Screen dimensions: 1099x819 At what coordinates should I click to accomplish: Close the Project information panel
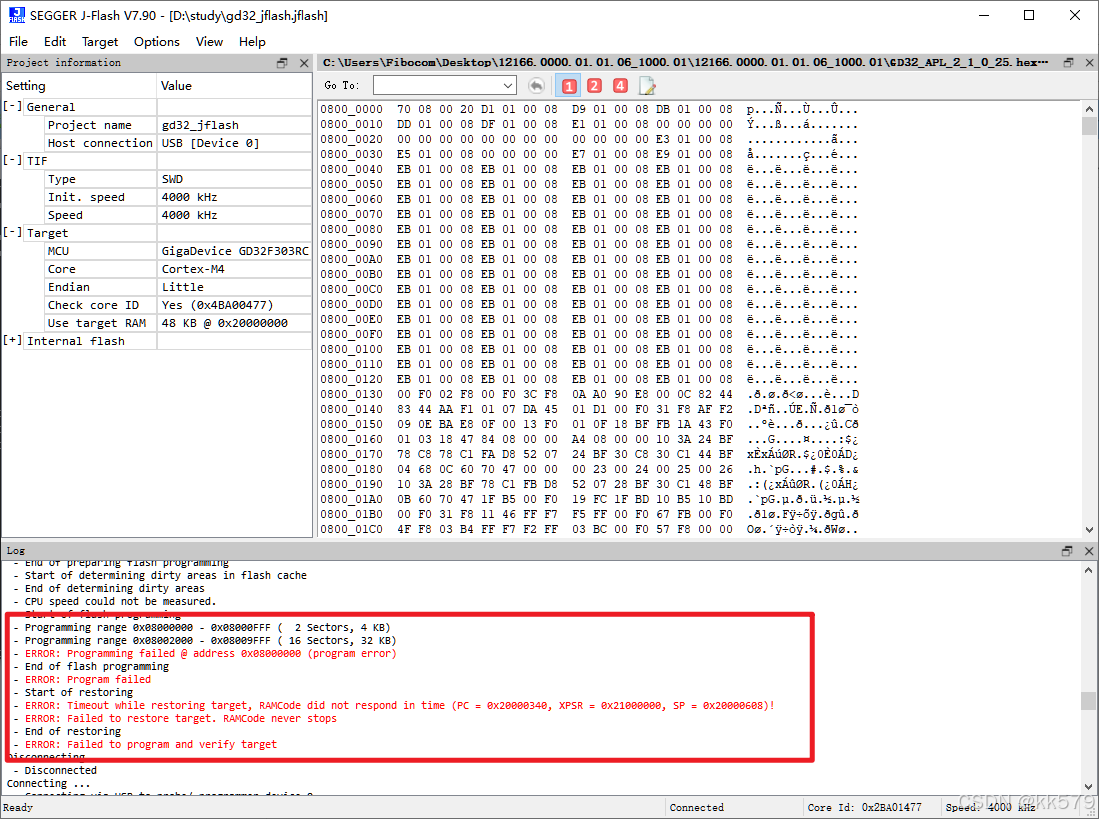click(304, 63)
